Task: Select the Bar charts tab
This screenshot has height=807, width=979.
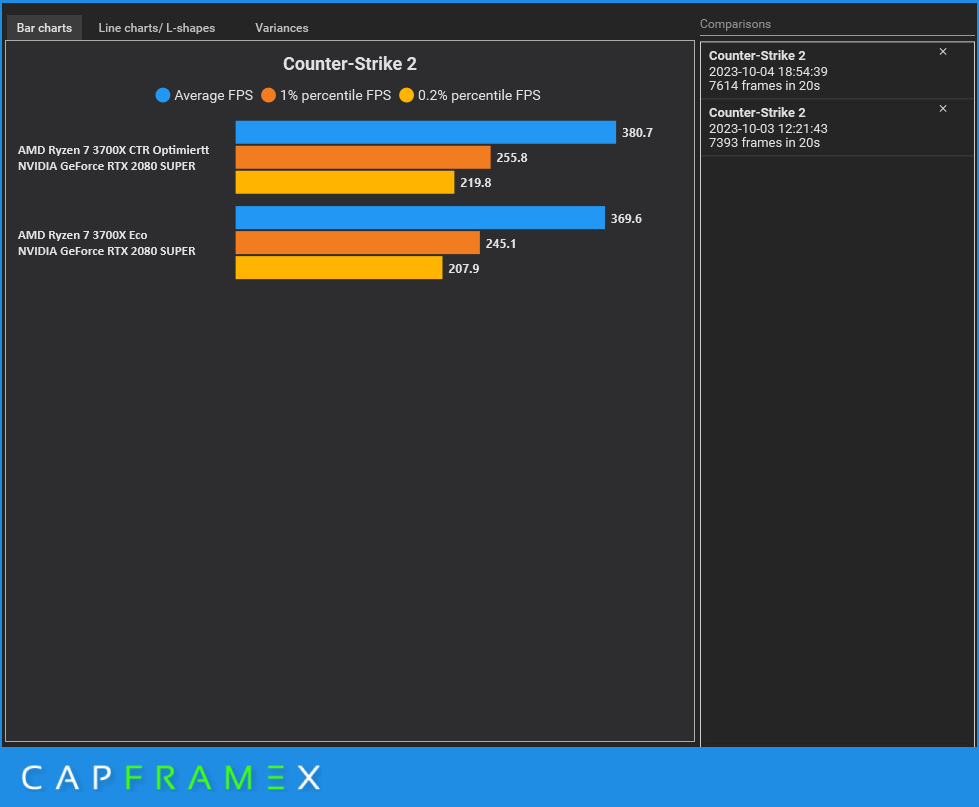Action: 43,27
